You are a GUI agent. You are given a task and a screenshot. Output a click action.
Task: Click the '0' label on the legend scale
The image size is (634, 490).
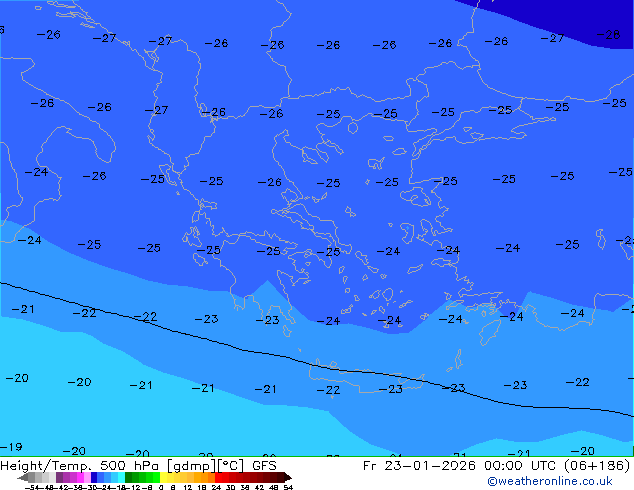click(161, 487)
